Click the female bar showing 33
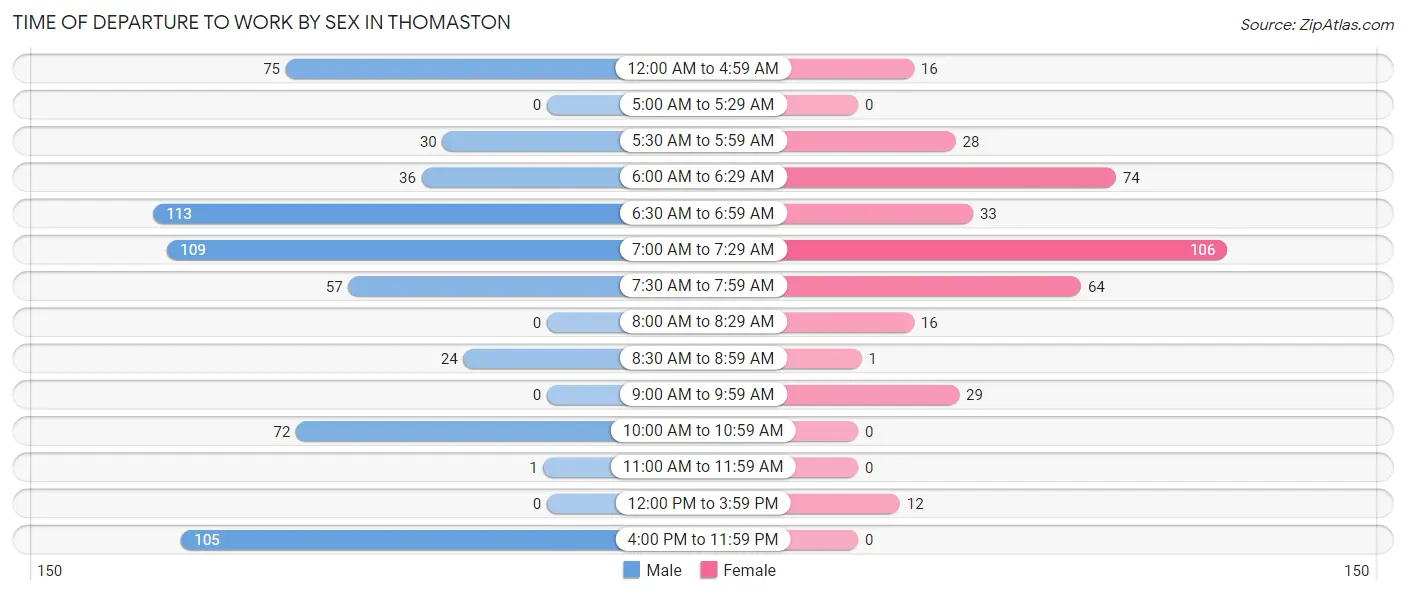This screenshot has height=595, width=1406. 879,213
